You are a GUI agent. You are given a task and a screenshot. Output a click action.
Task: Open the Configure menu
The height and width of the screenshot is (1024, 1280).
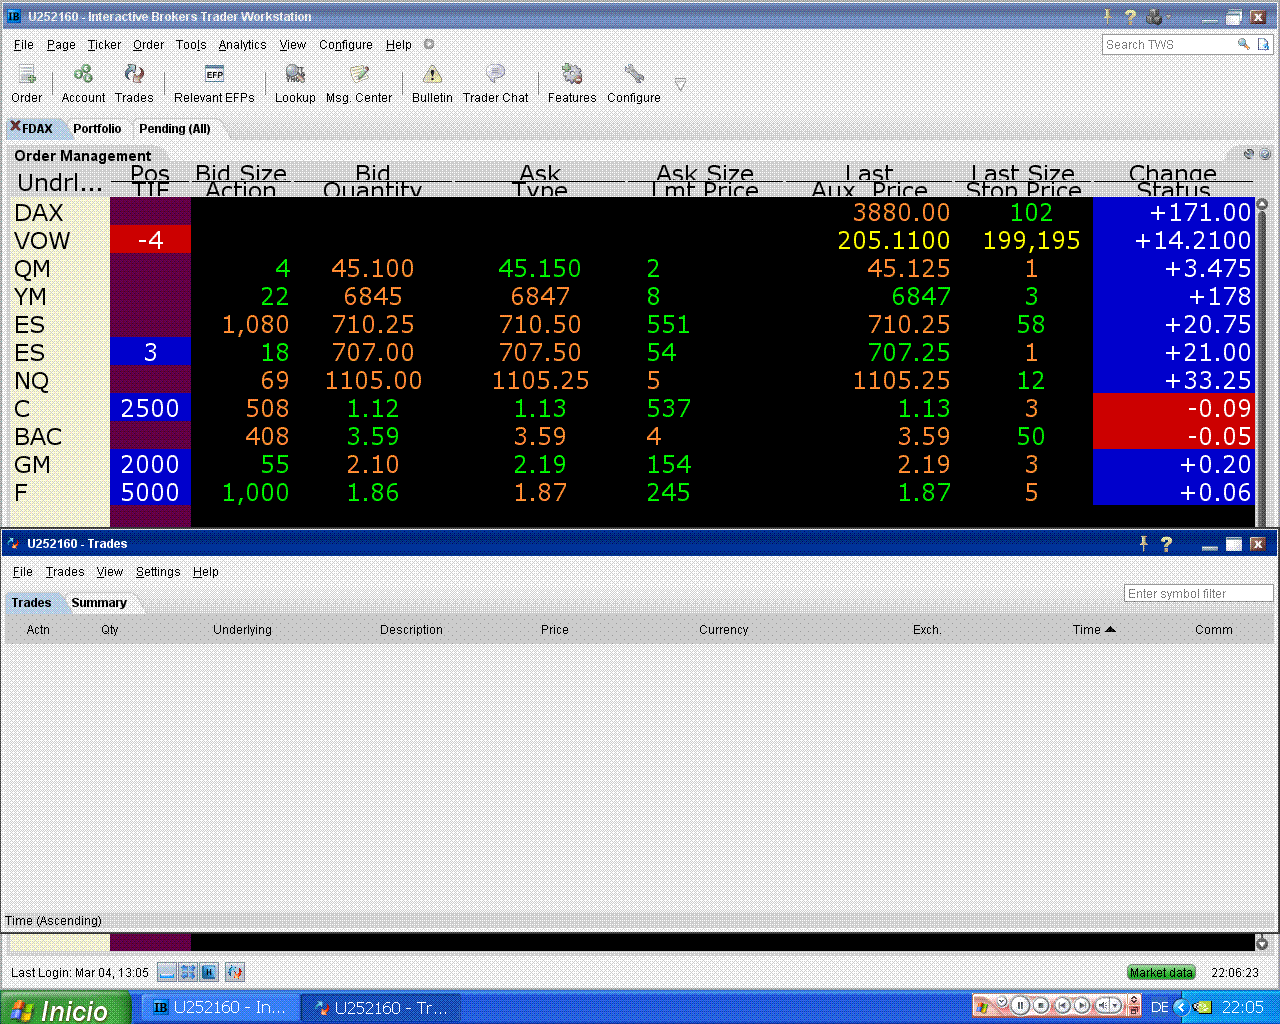(x=346, y=45)
